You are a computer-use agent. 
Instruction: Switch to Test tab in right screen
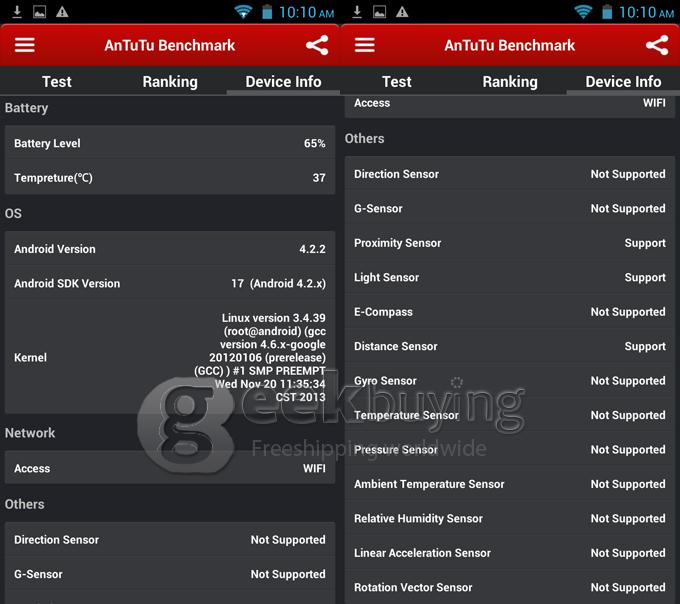pyautogui.click(x=397, y=82)
